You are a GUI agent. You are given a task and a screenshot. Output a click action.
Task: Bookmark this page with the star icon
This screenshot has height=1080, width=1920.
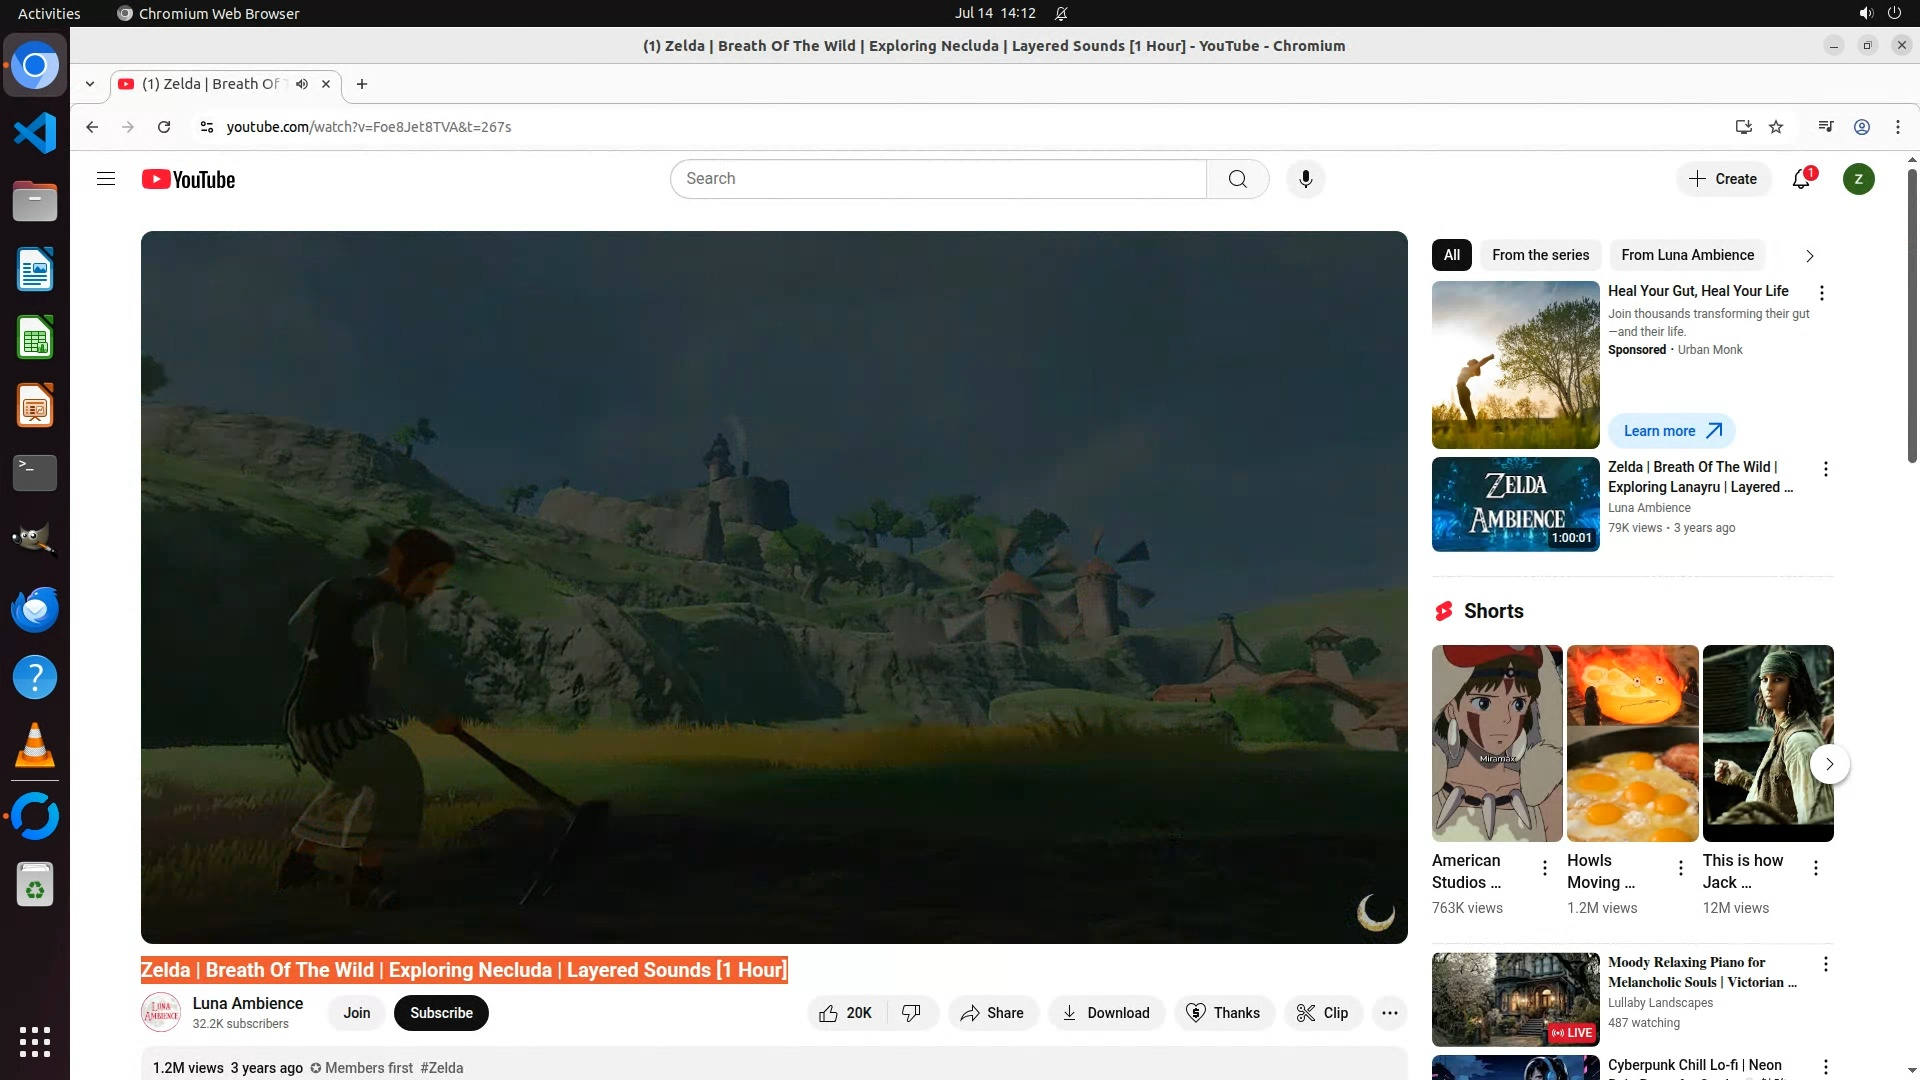[1776, 127]
